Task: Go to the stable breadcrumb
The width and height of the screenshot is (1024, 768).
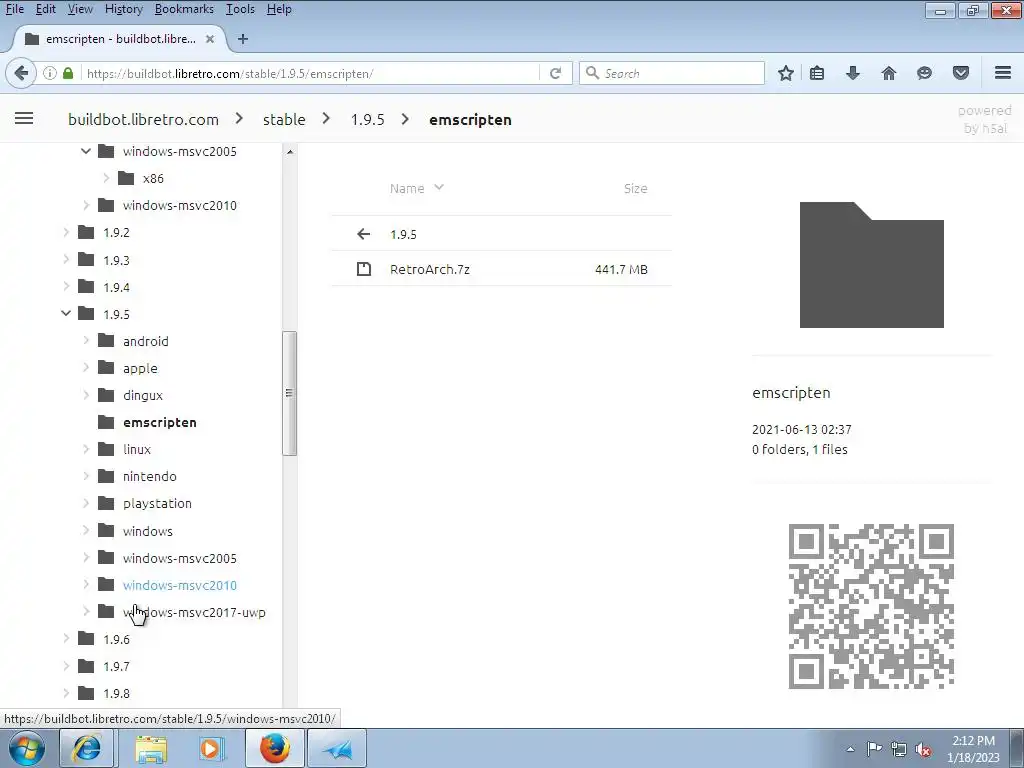Action: click(x=284, y=120)
